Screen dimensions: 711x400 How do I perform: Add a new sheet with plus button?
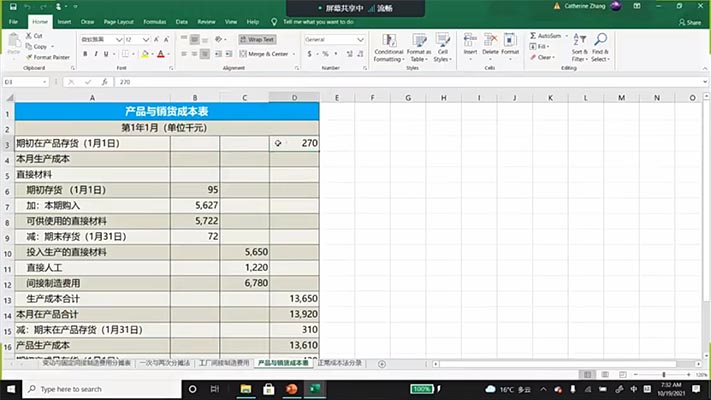pos(382,364)
